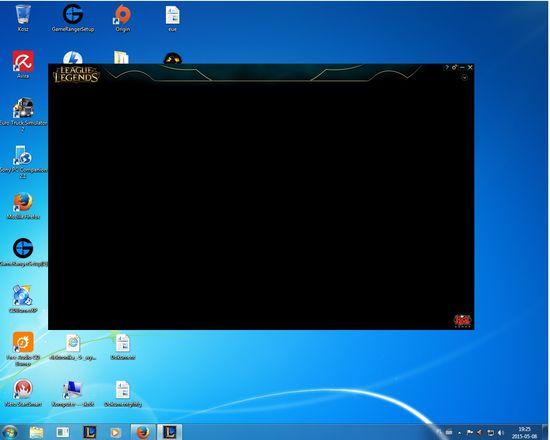Show hidden system tray icons
The width and height of the screenshot is (550, 440).
[460, 433]
